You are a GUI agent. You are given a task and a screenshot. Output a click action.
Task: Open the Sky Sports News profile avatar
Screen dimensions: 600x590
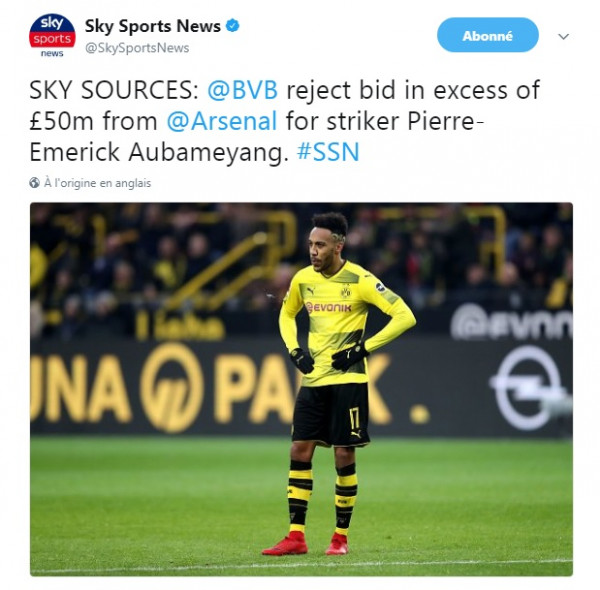coord(52,35)
